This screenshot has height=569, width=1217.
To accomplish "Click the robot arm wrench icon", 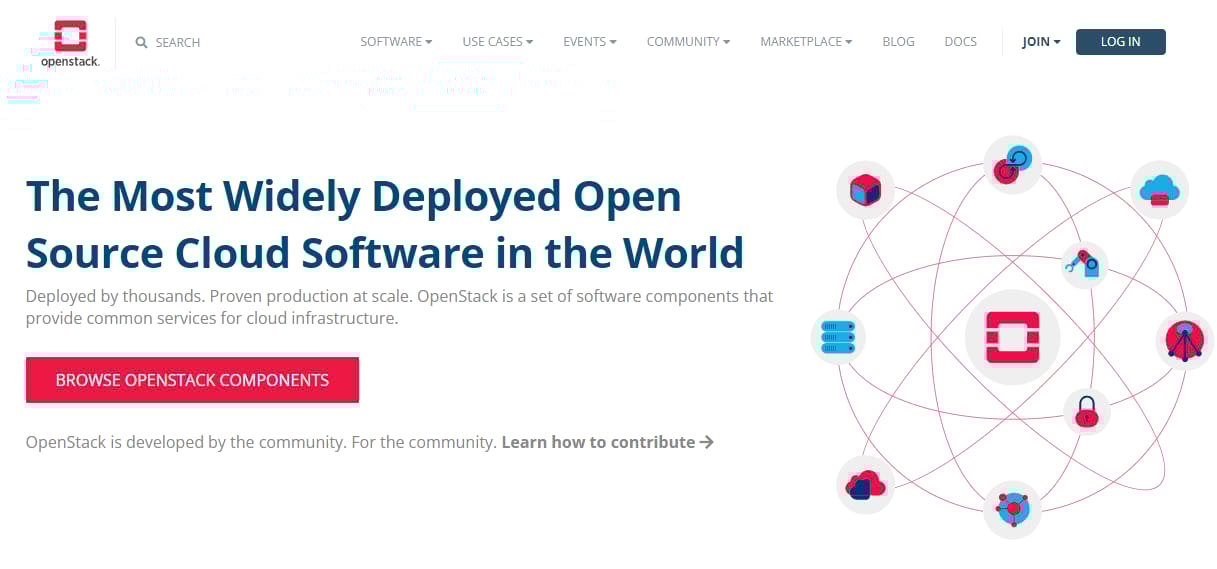I will 1085,266.
